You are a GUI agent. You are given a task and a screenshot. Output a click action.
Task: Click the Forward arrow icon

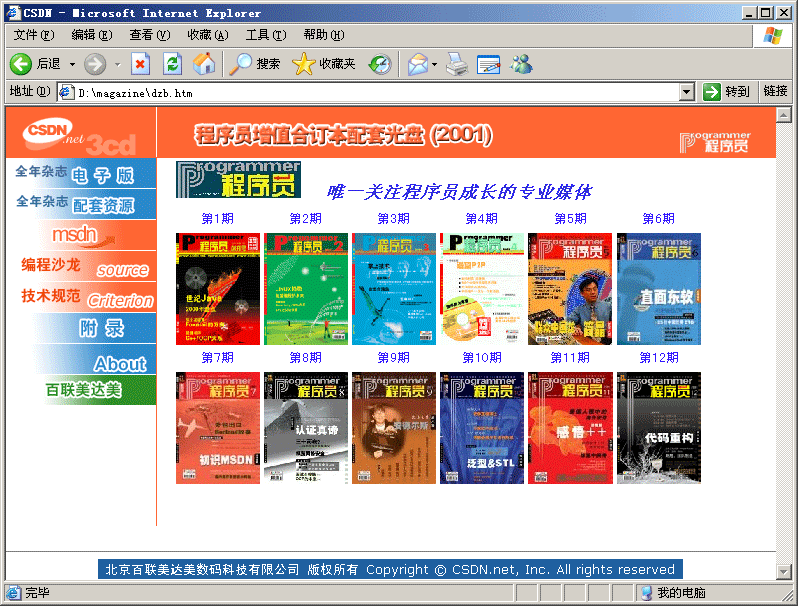tap(95, 64)
